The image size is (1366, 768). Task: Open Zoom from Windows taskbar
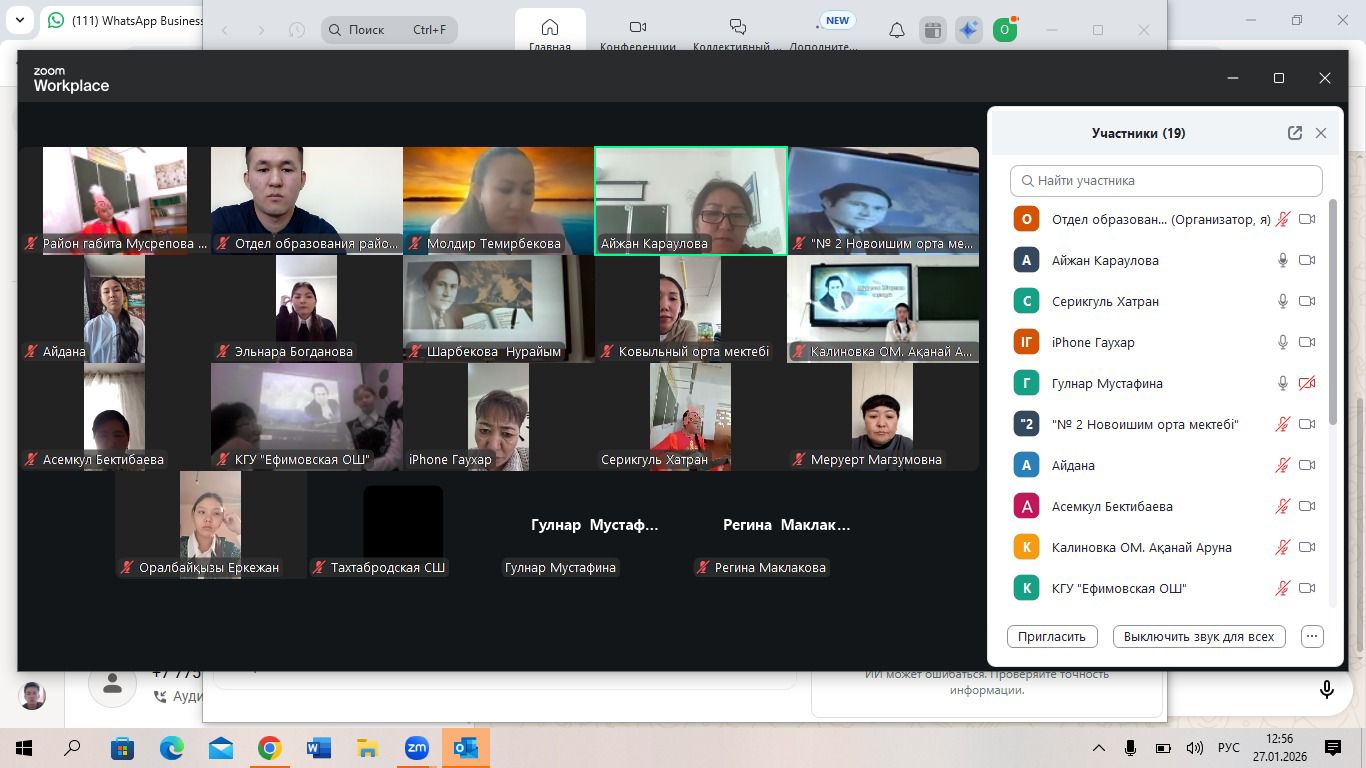coord(416,748)
